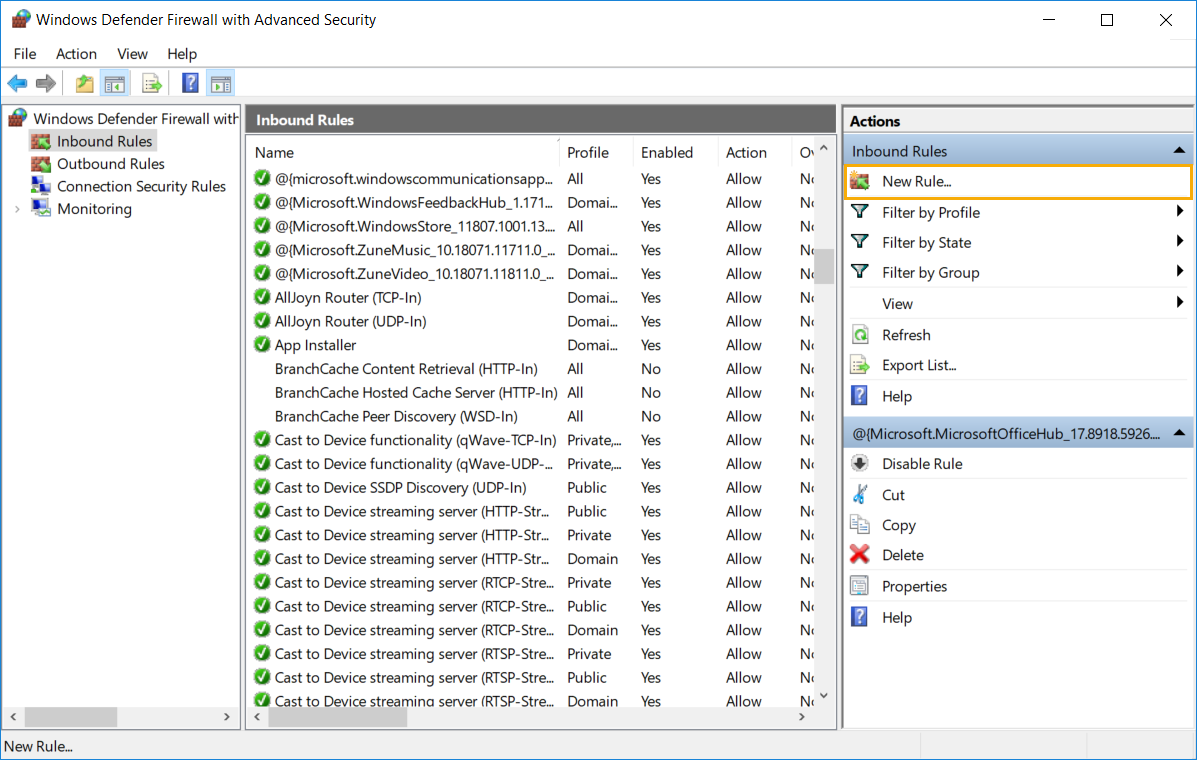Viewport: 1197px width, 760px height.
Task: Click the Back arrow toolbar icon
Action: 17,83
